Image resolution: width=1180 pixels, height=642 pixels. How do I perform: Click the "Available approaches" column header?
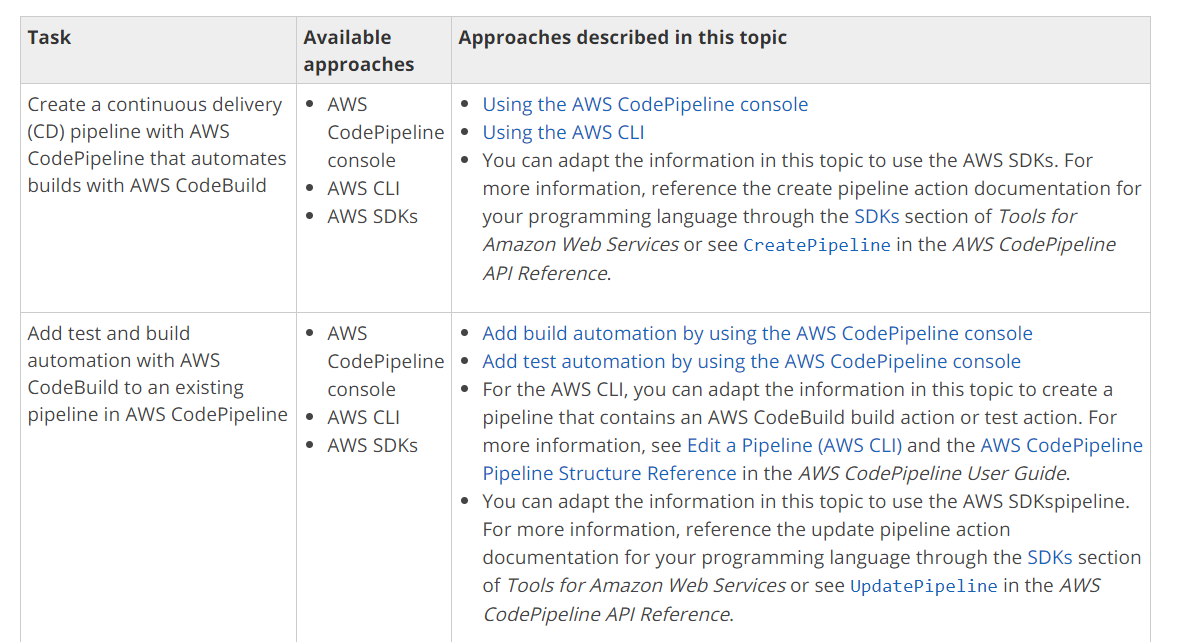point(358,51)
